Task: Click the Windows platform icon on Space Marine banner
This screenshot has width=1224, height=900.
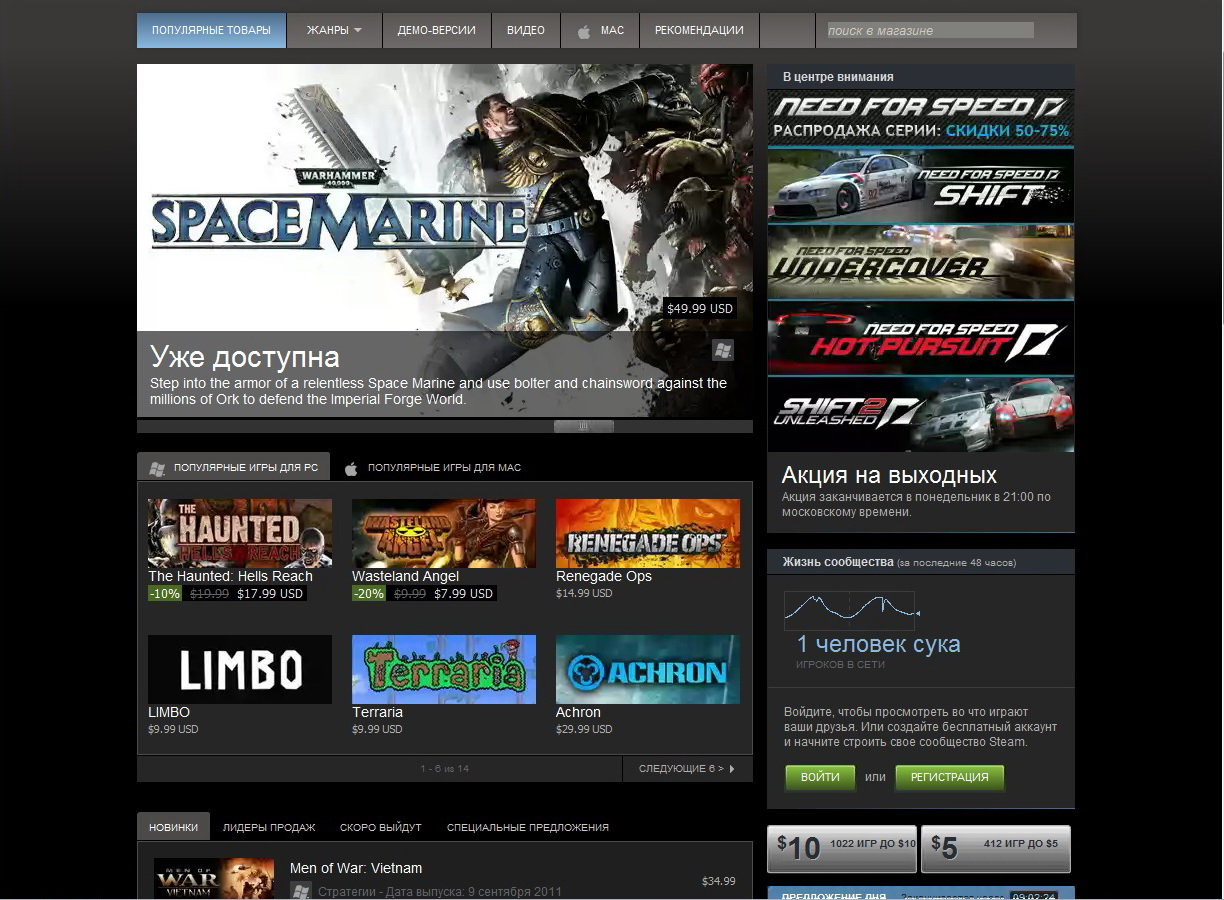Action: [x=723, y=350]
